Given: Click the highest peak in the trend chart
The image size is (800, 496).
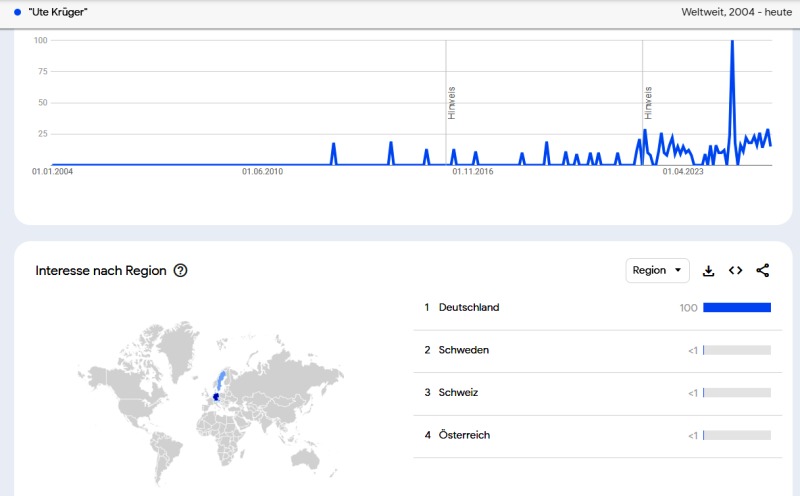Looking at the screenshot, I should point(733,43).
